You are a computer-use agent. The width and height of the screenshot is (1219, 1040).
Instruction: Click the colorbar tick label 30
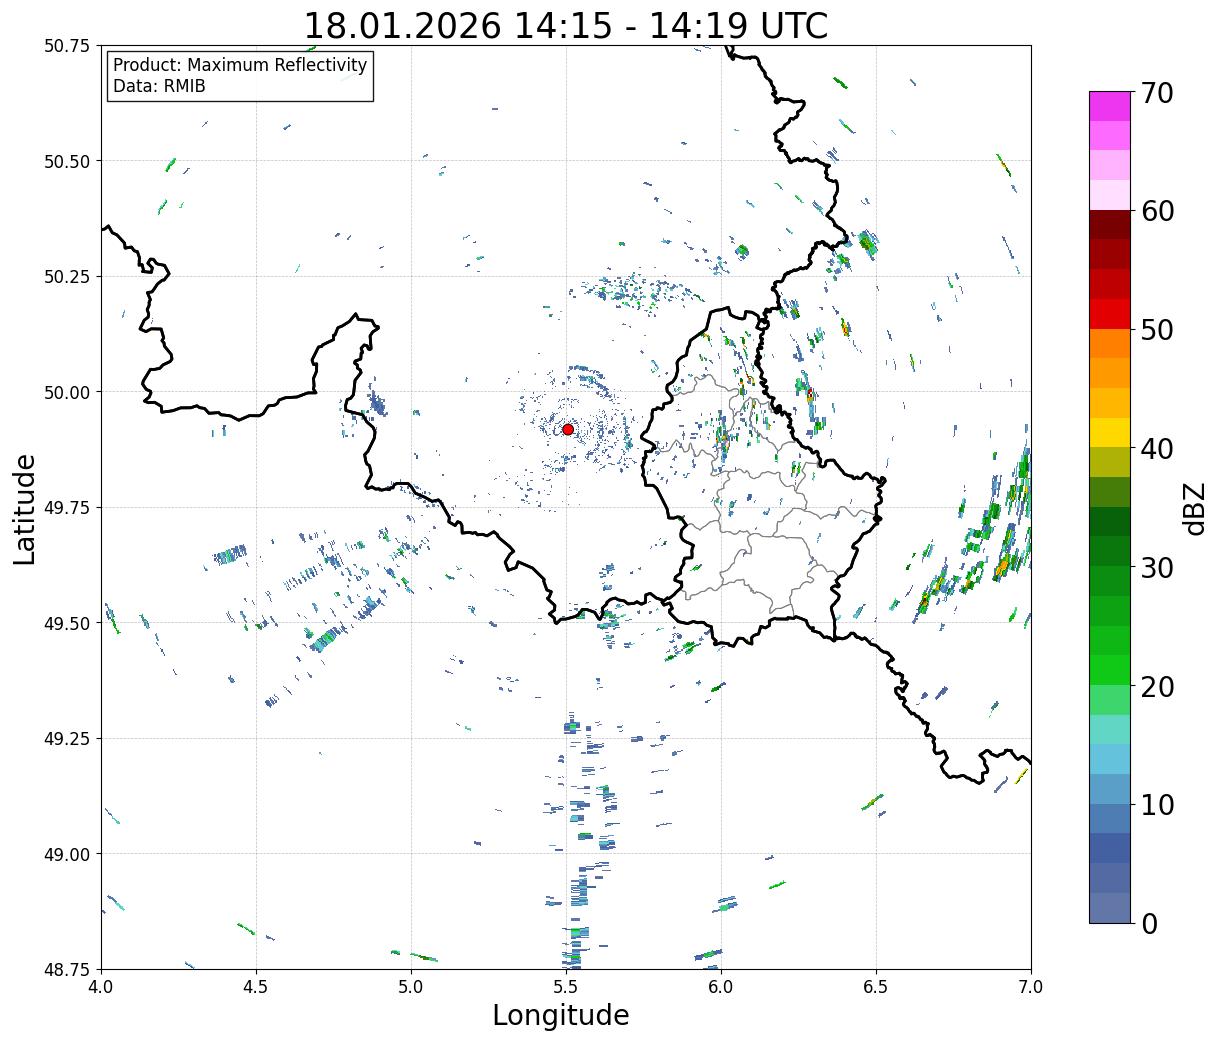tap(1157, 567)
